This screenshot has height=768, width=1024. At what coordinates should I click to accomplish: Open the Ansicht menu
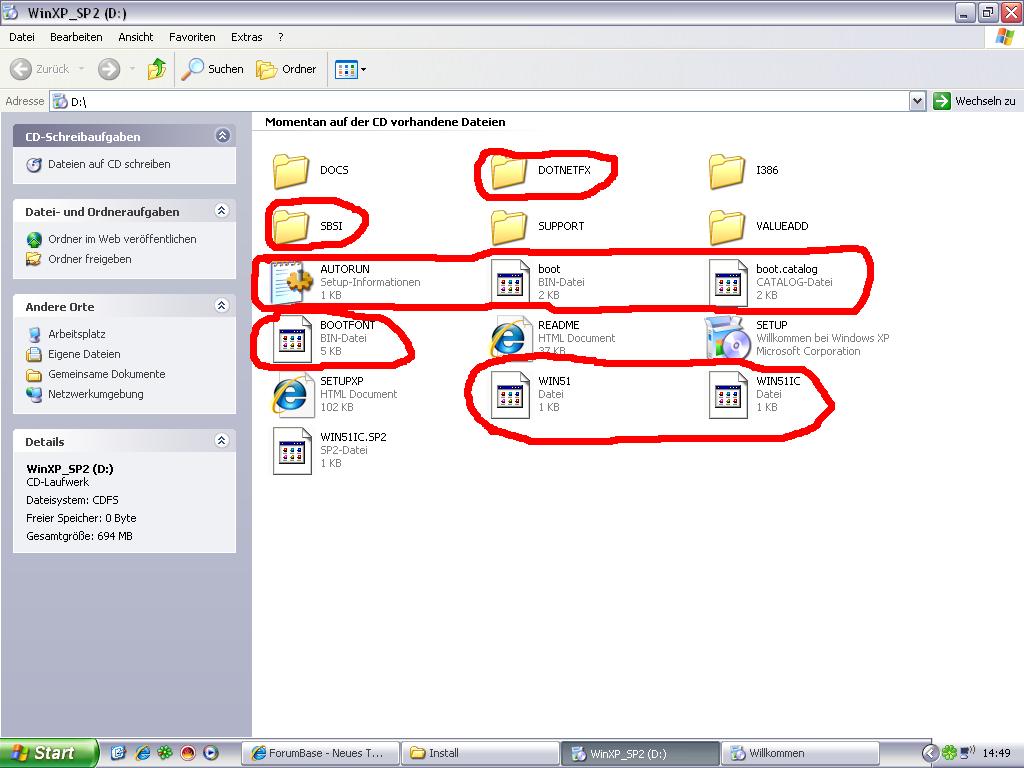(136, 37)
